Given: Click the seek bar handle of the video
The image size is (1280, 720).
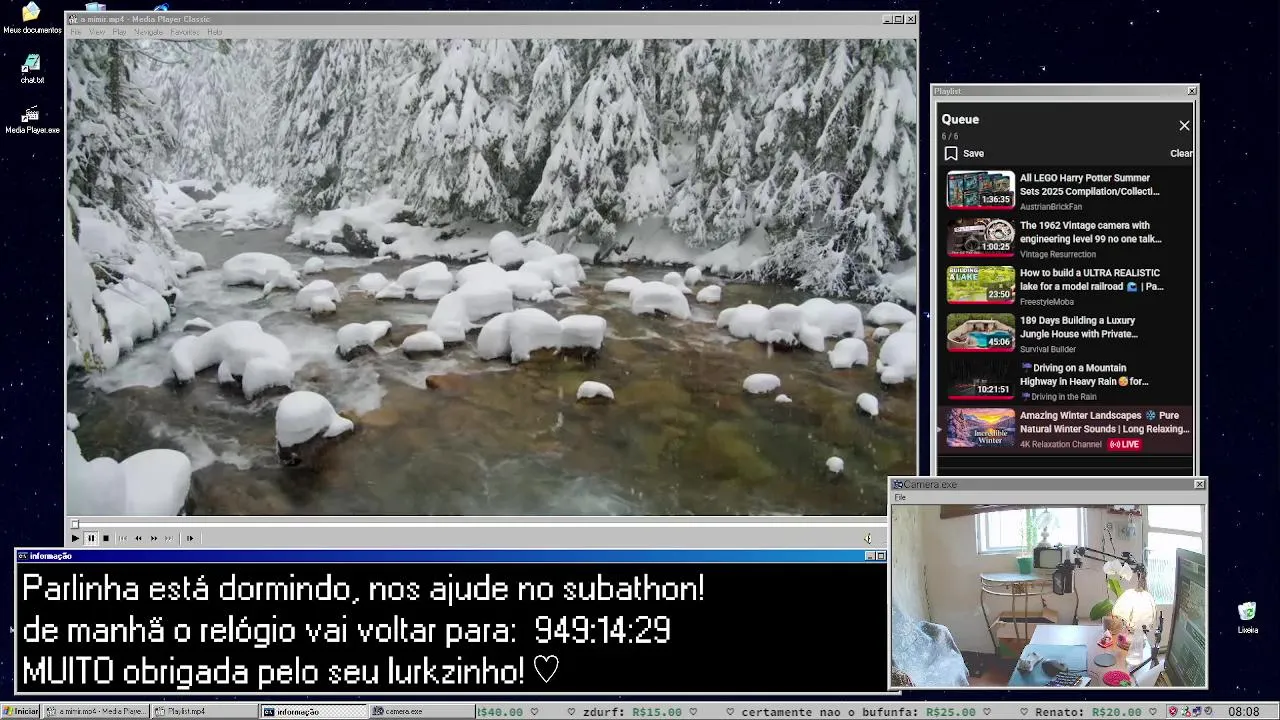Looking at the screenshot, I should [x=74, y=524].
